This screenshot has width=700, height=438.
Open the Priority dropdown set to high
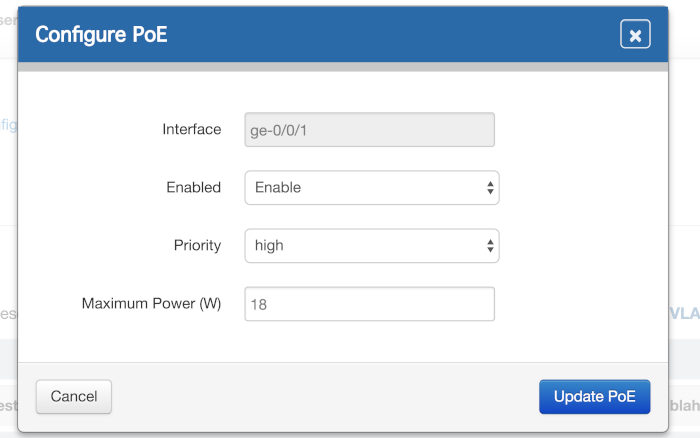[371, 245]
